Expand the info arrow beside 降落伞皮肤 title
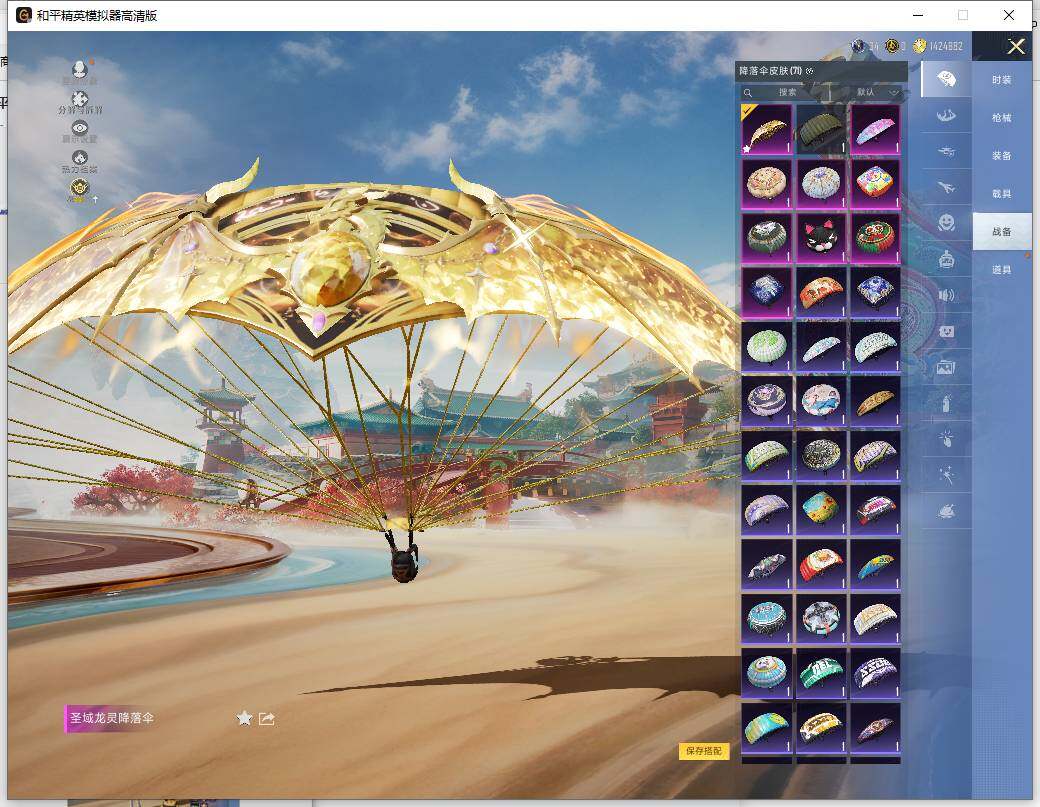The image size is (1040, 807). [x=810, y=71]
